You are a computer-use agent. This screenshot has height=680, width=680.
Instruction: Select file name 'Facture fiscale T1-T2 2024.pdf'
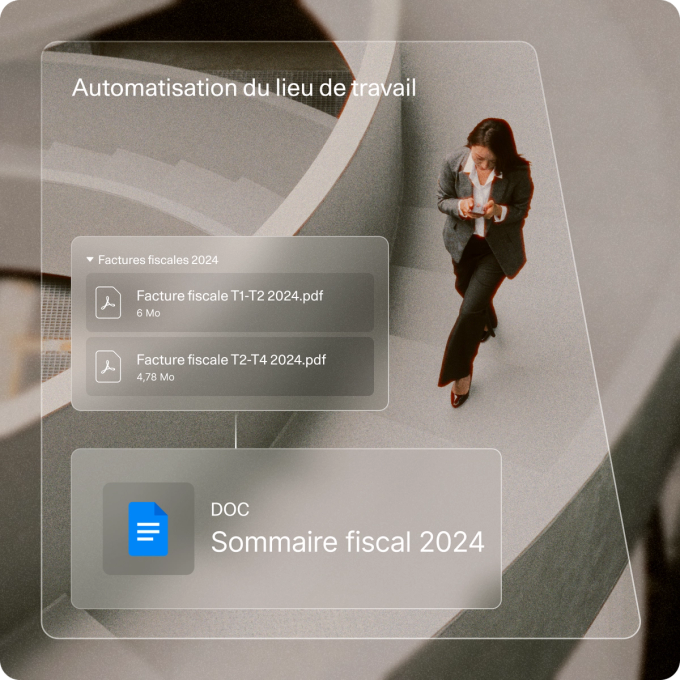(230, 296)
